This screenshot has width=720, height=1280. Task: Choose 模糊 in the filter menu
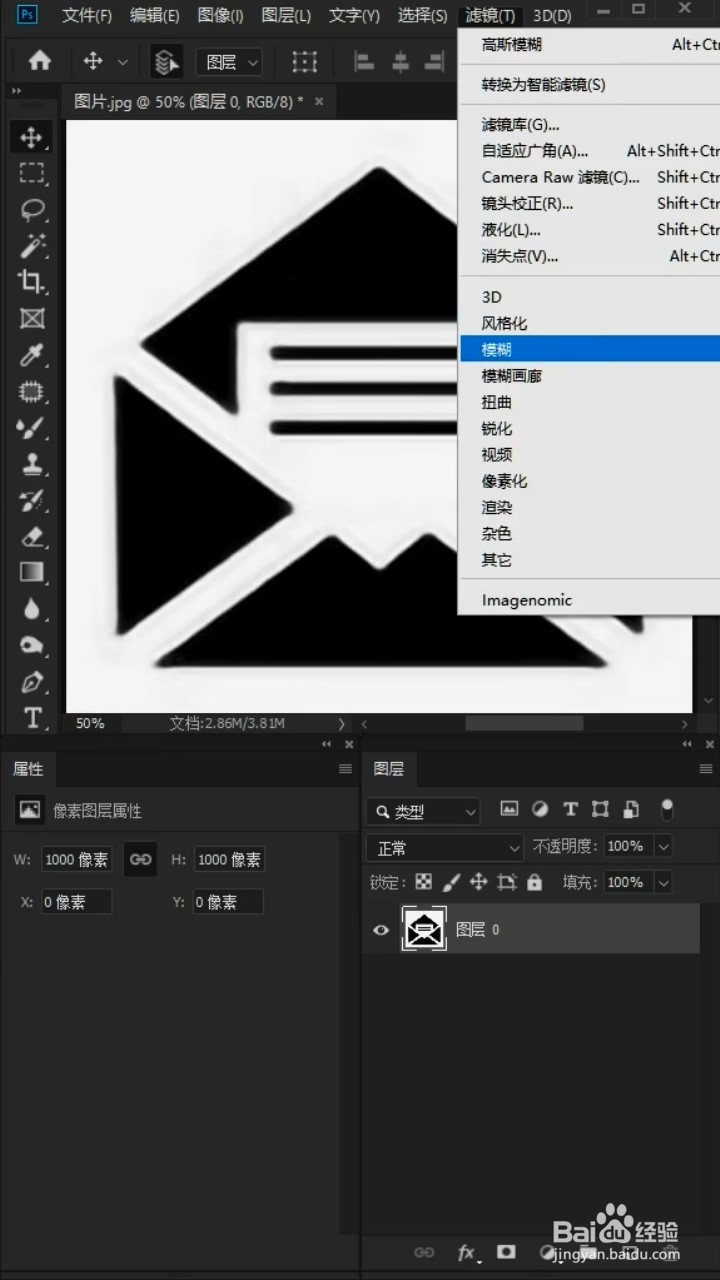click(589, 349)
